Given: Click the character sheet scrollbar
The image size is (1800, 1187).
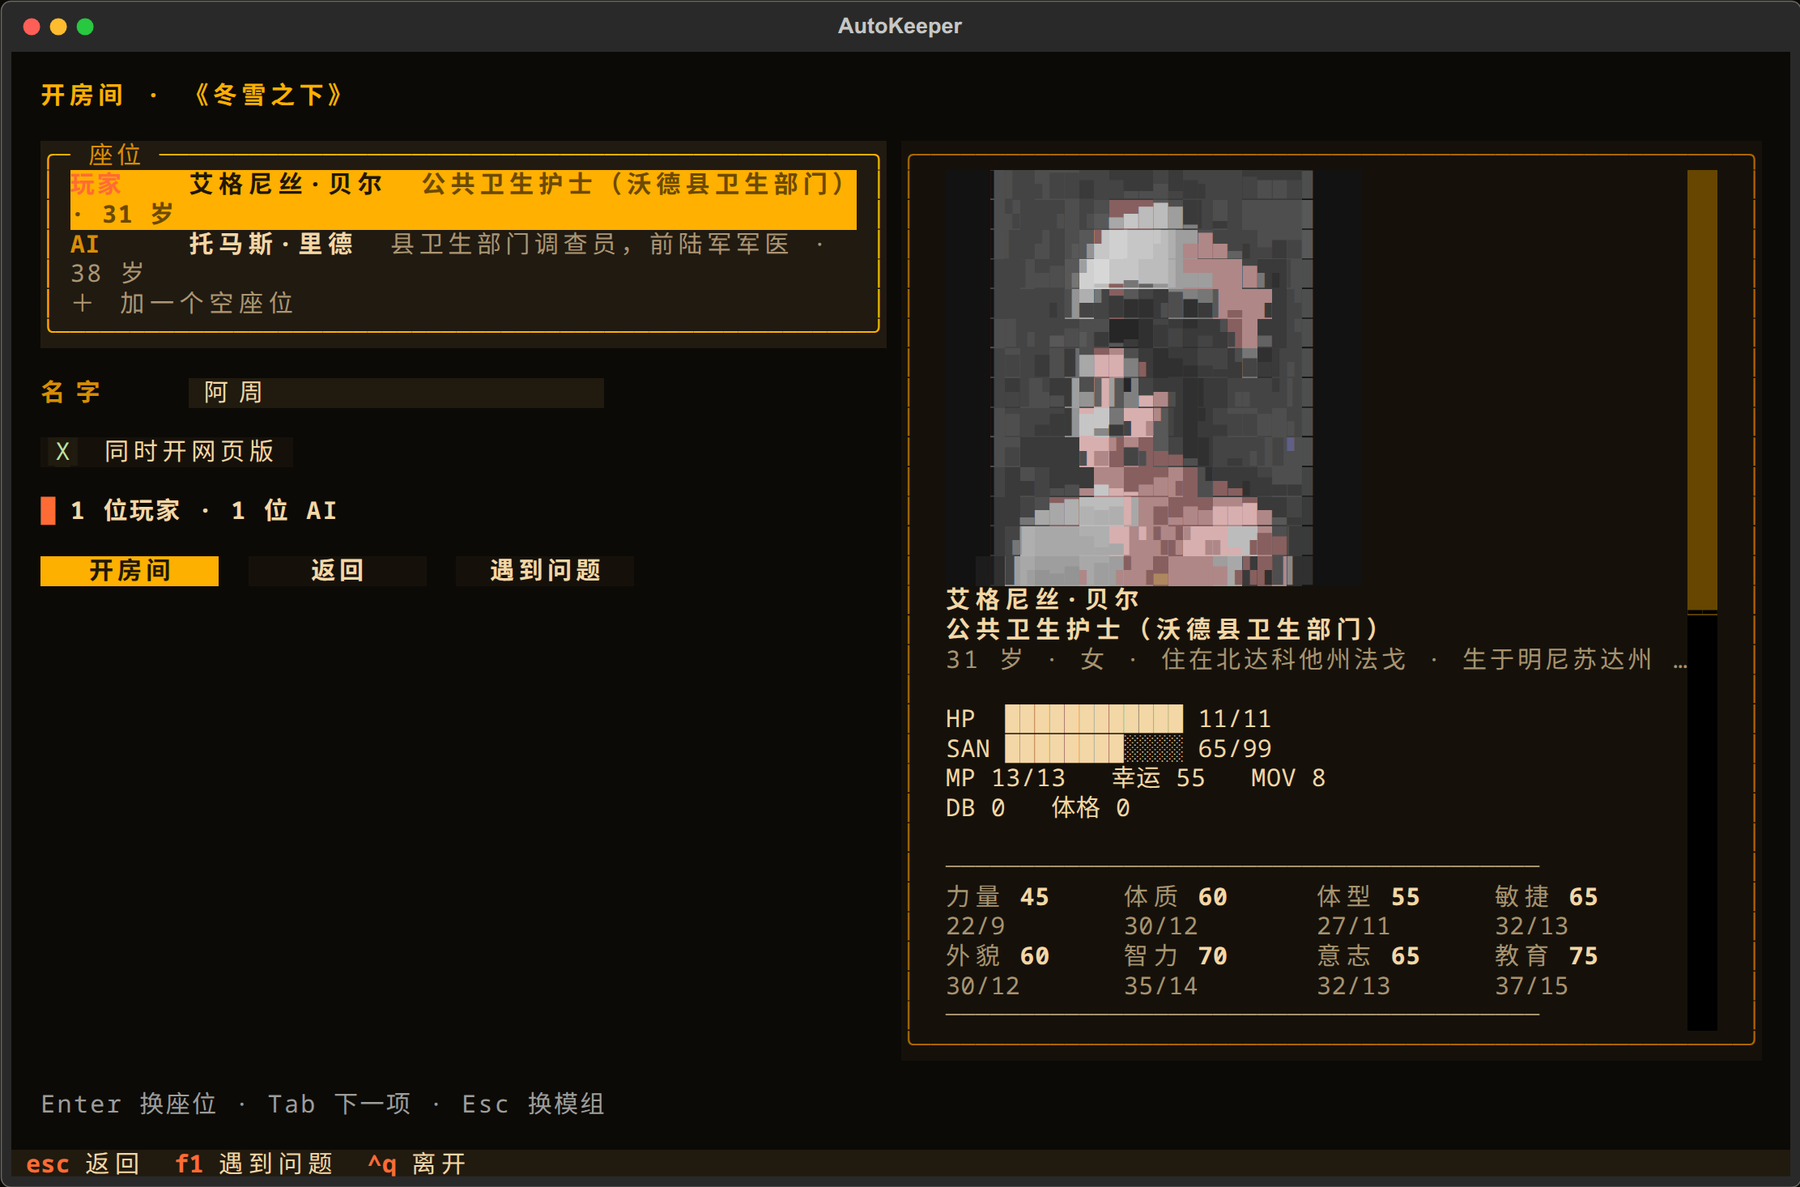Looking at the screenshot, I should point(1702,600).
